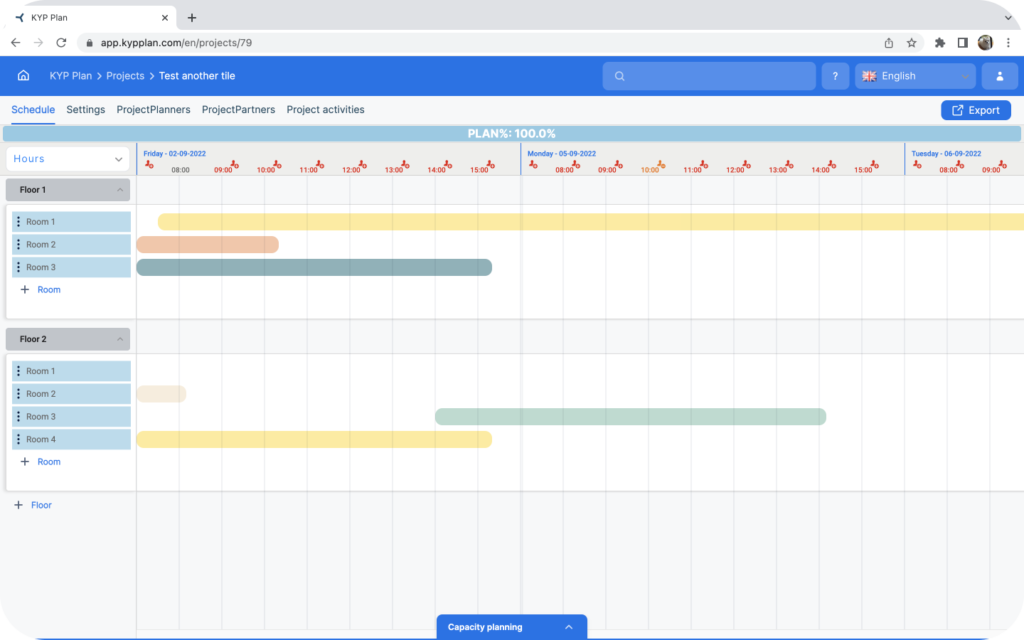This screenshot has width=1024, height=640.
Task: Open the browser extensions puzzle icon
Action: [x=939, y=43]
